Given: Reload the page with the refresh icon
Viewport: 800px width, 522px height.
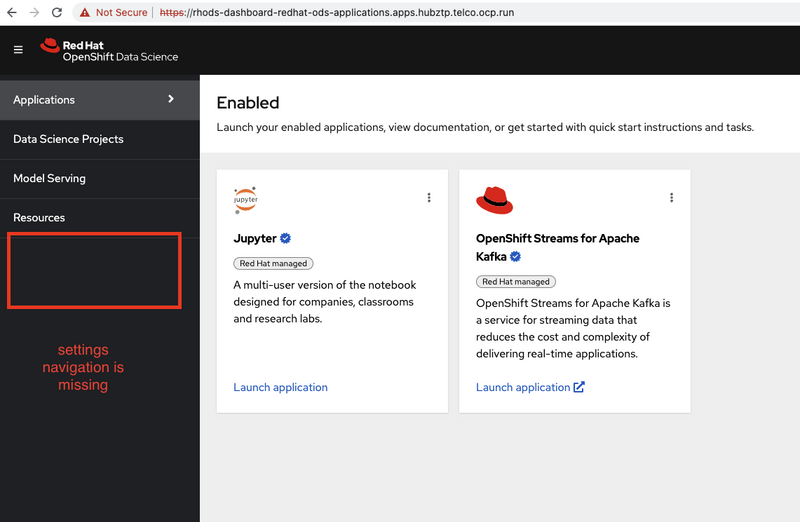Looking at the screenshot, I should pyautogui.click(x=57, y=12).
